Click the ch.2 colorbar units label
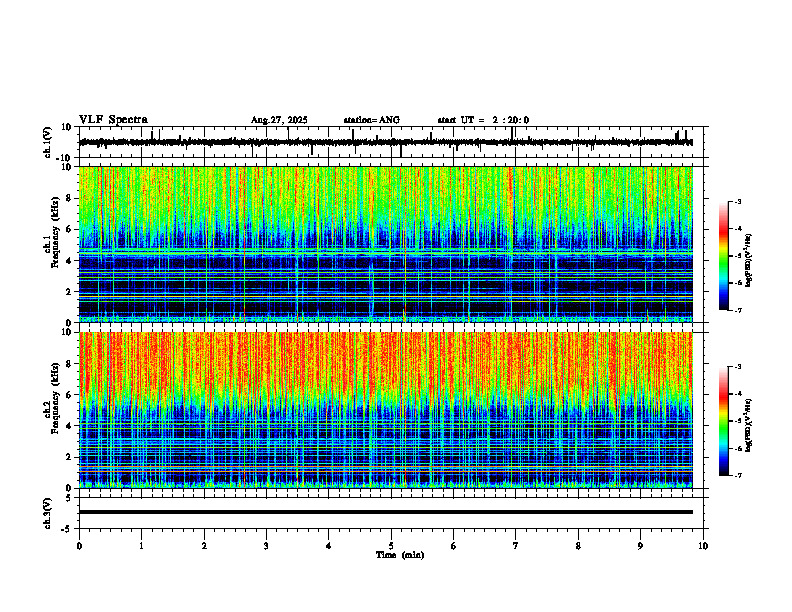Screen dimensions: 792x612 click(x=749, y=425)
